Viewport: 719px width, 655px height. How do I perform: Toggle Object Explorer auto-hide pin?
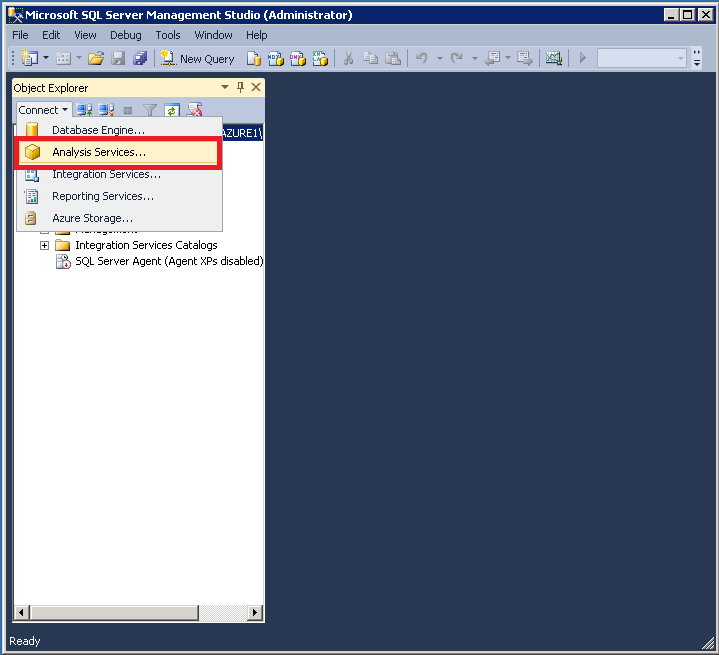coord(241,87)
